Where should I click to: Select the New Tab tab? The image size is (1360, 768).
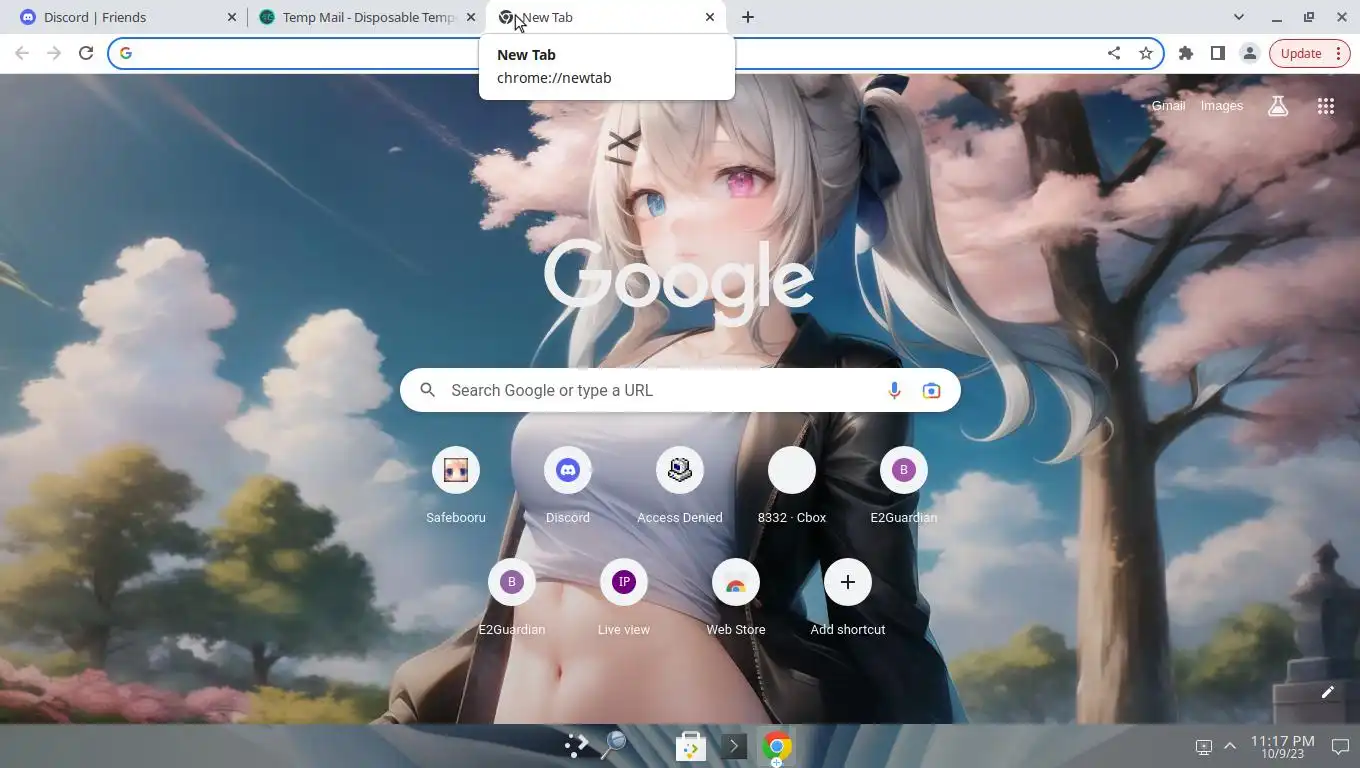606,17
